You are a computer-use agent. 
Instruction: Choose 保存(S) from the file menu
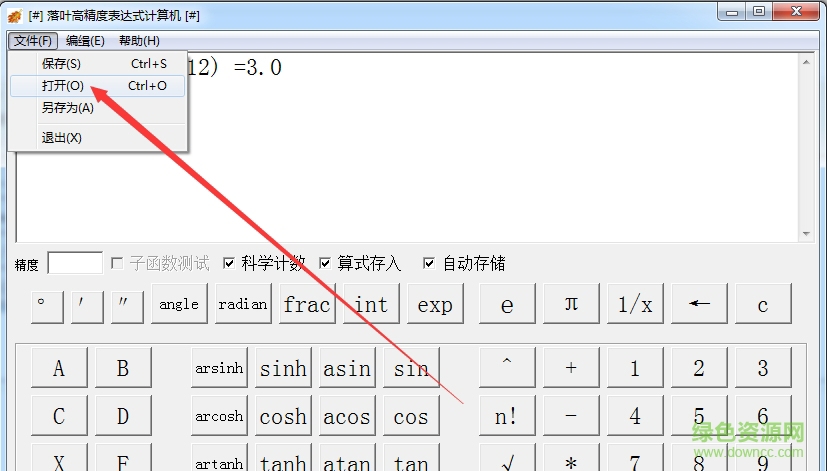point(98,64)
